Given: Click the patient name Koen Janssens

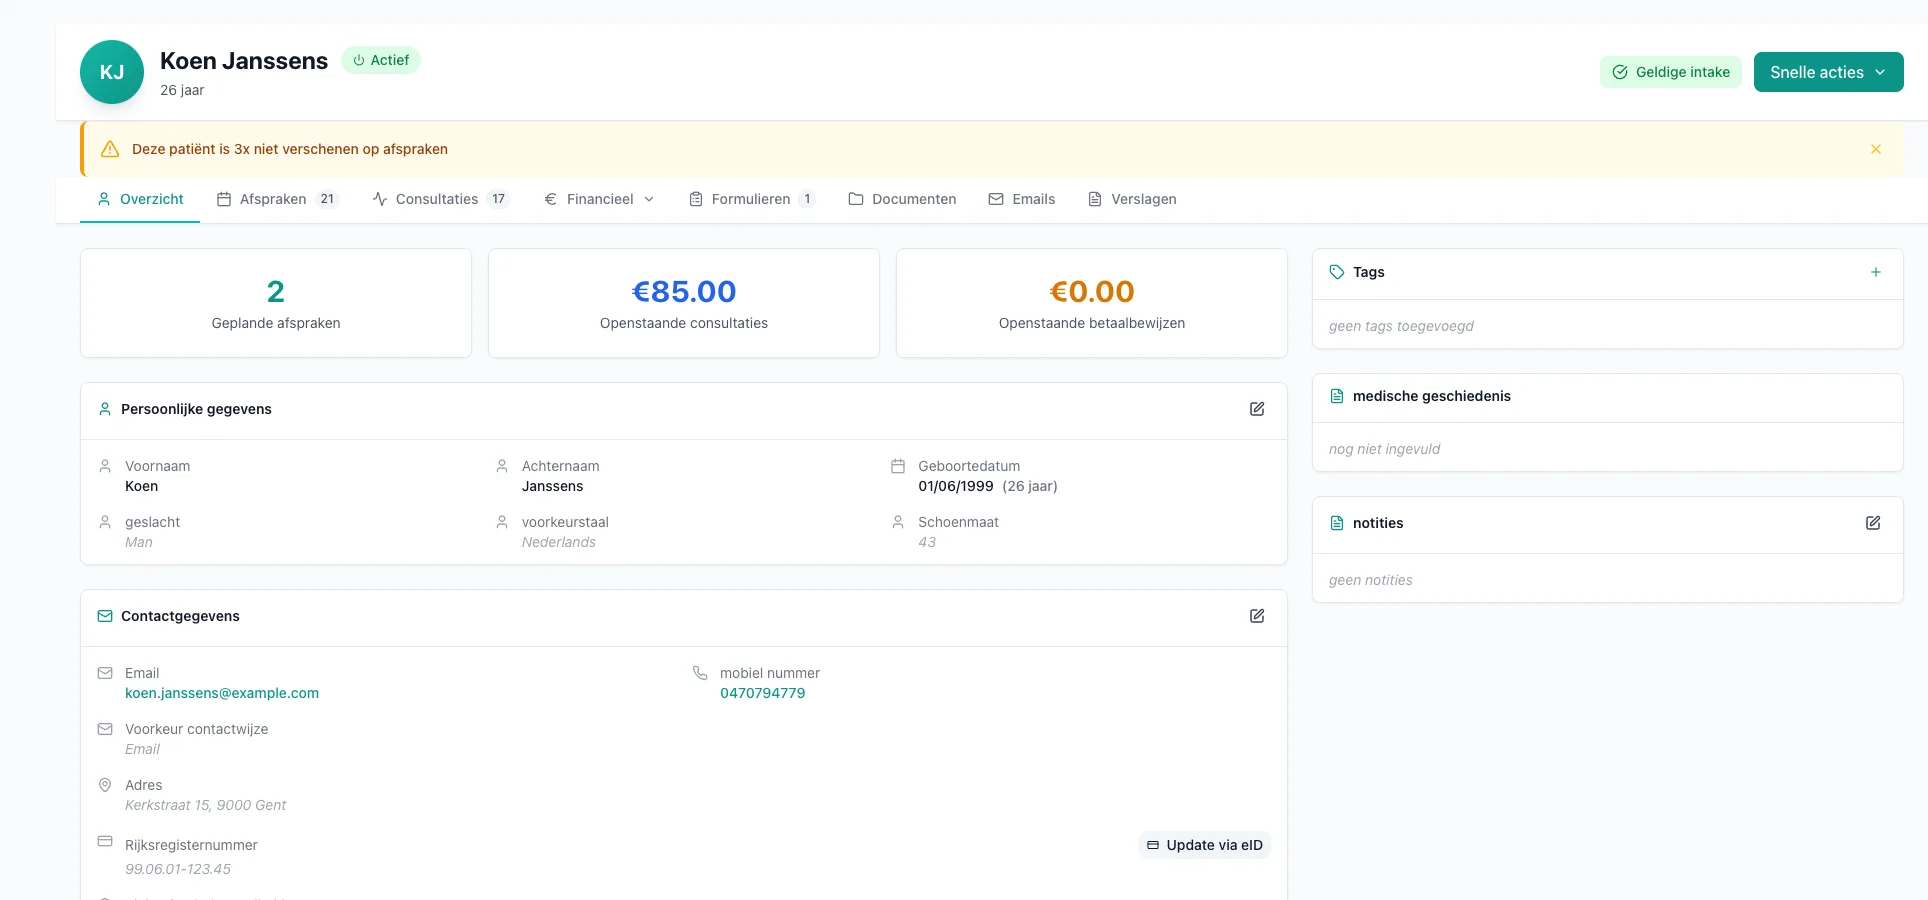Looking at the screenshot, I should 244,61.
